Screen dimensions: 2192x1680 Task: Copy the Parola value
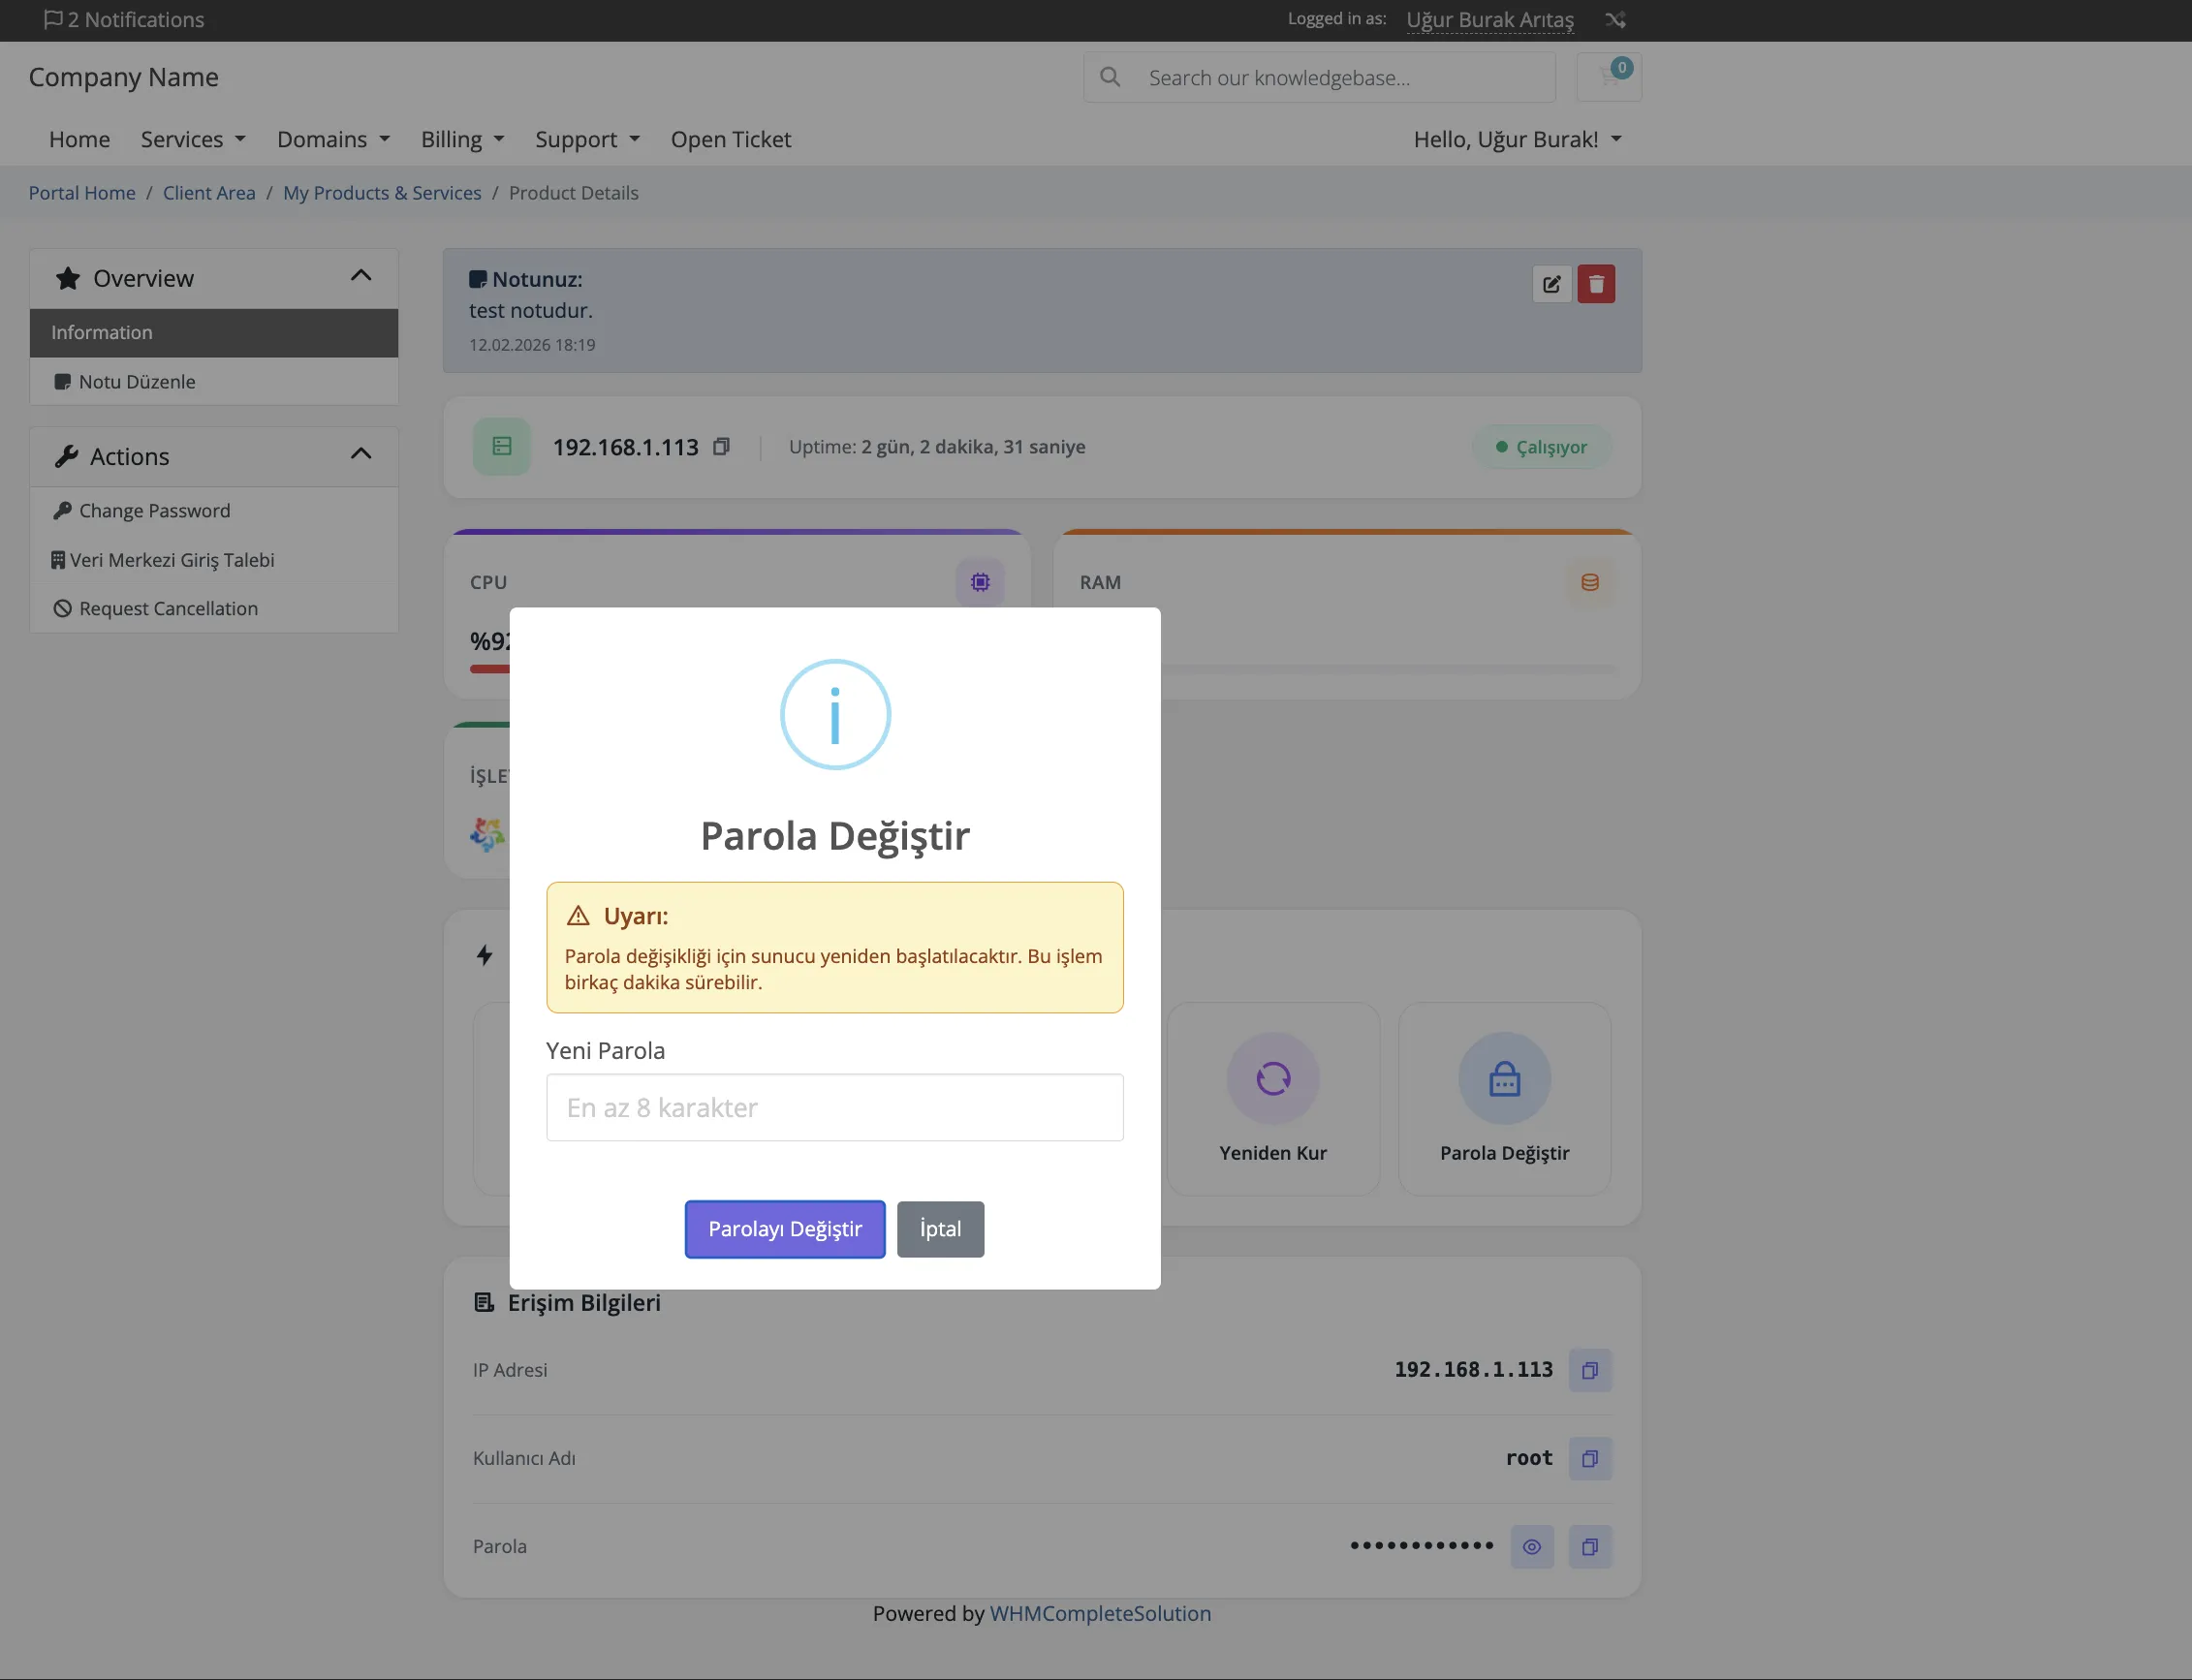1590,1546
